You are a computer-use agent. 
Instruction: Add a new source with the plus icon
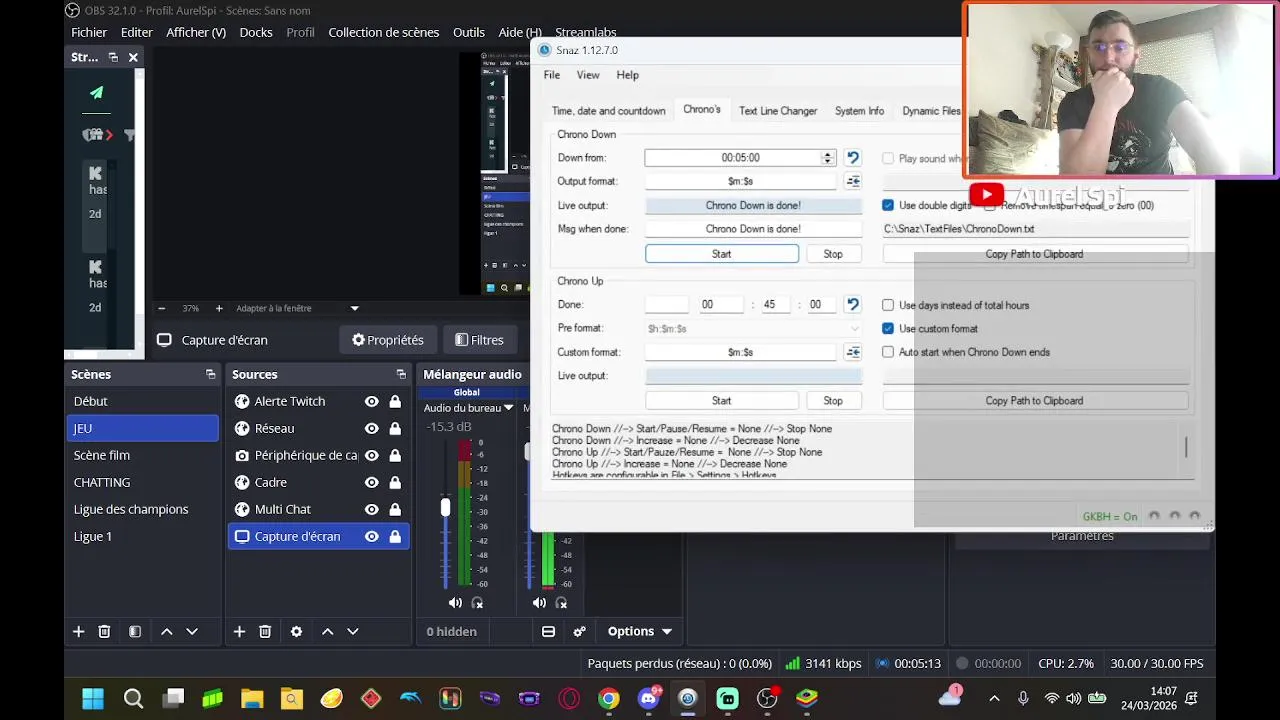click(239, 631)
